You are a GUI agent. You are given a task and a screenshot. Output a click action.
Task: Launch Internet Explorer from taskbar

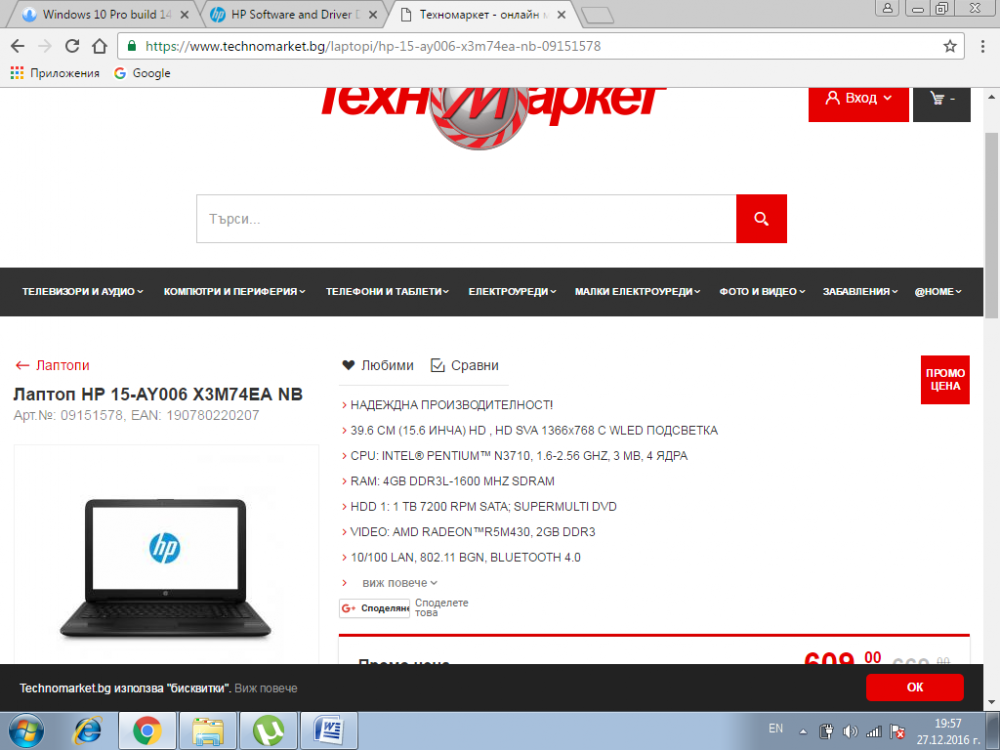point(87,730)
